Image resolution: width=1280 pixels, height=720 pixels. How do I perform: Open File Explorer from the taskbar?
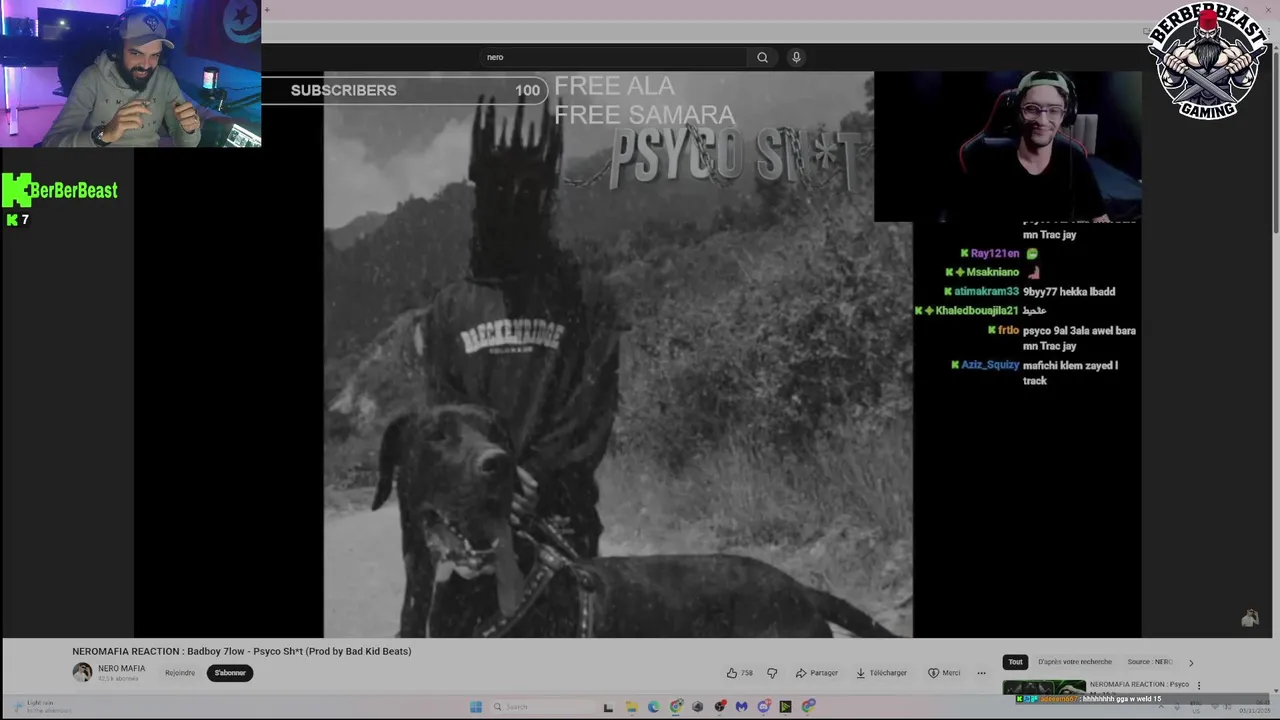point(631,707)
